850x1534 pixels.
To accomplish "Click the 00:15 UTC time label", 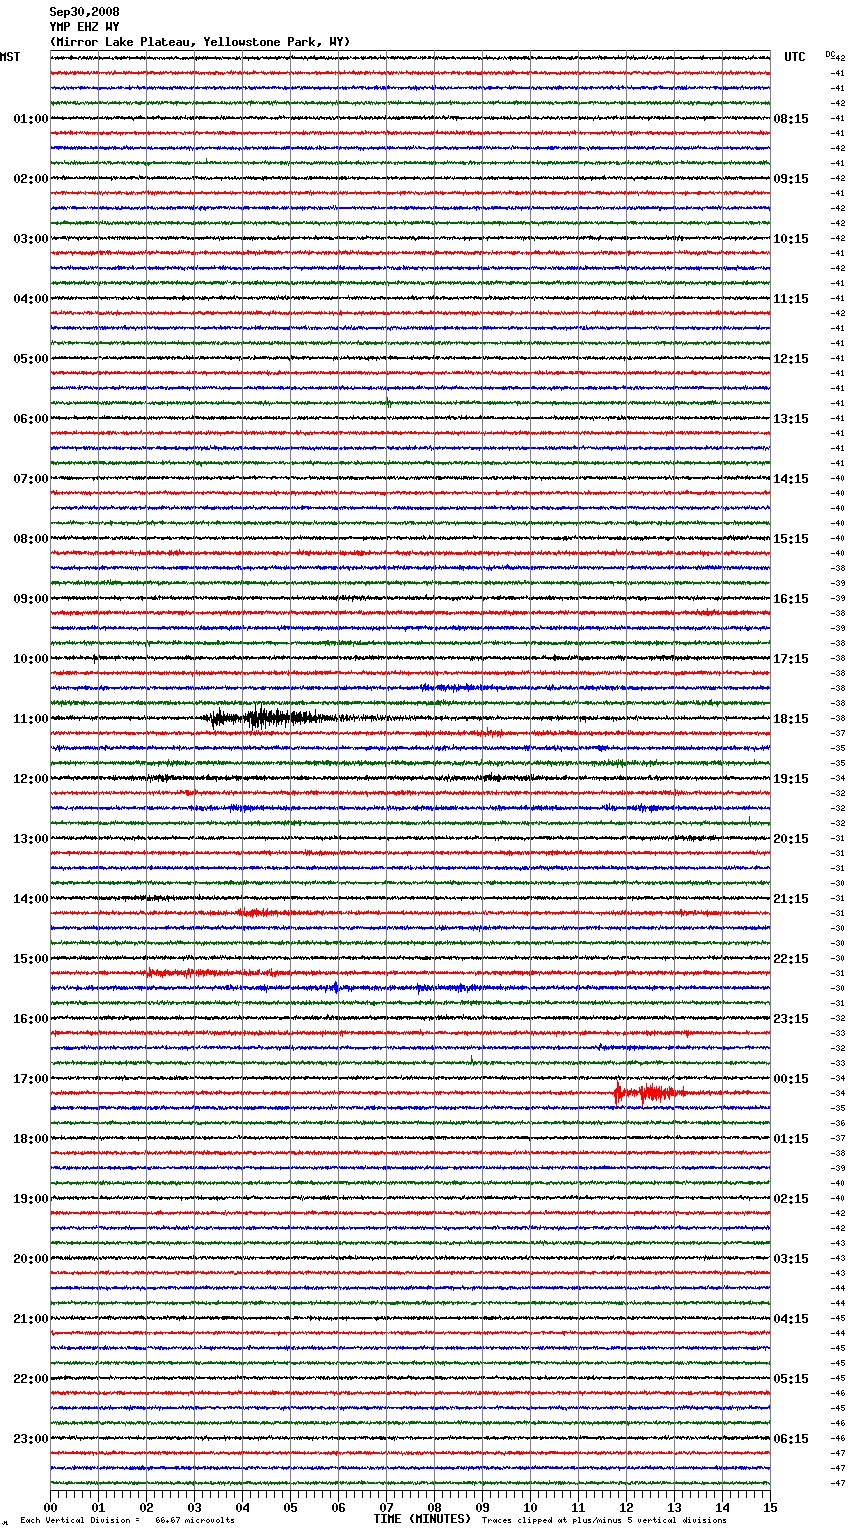I will click(791, 1079).
